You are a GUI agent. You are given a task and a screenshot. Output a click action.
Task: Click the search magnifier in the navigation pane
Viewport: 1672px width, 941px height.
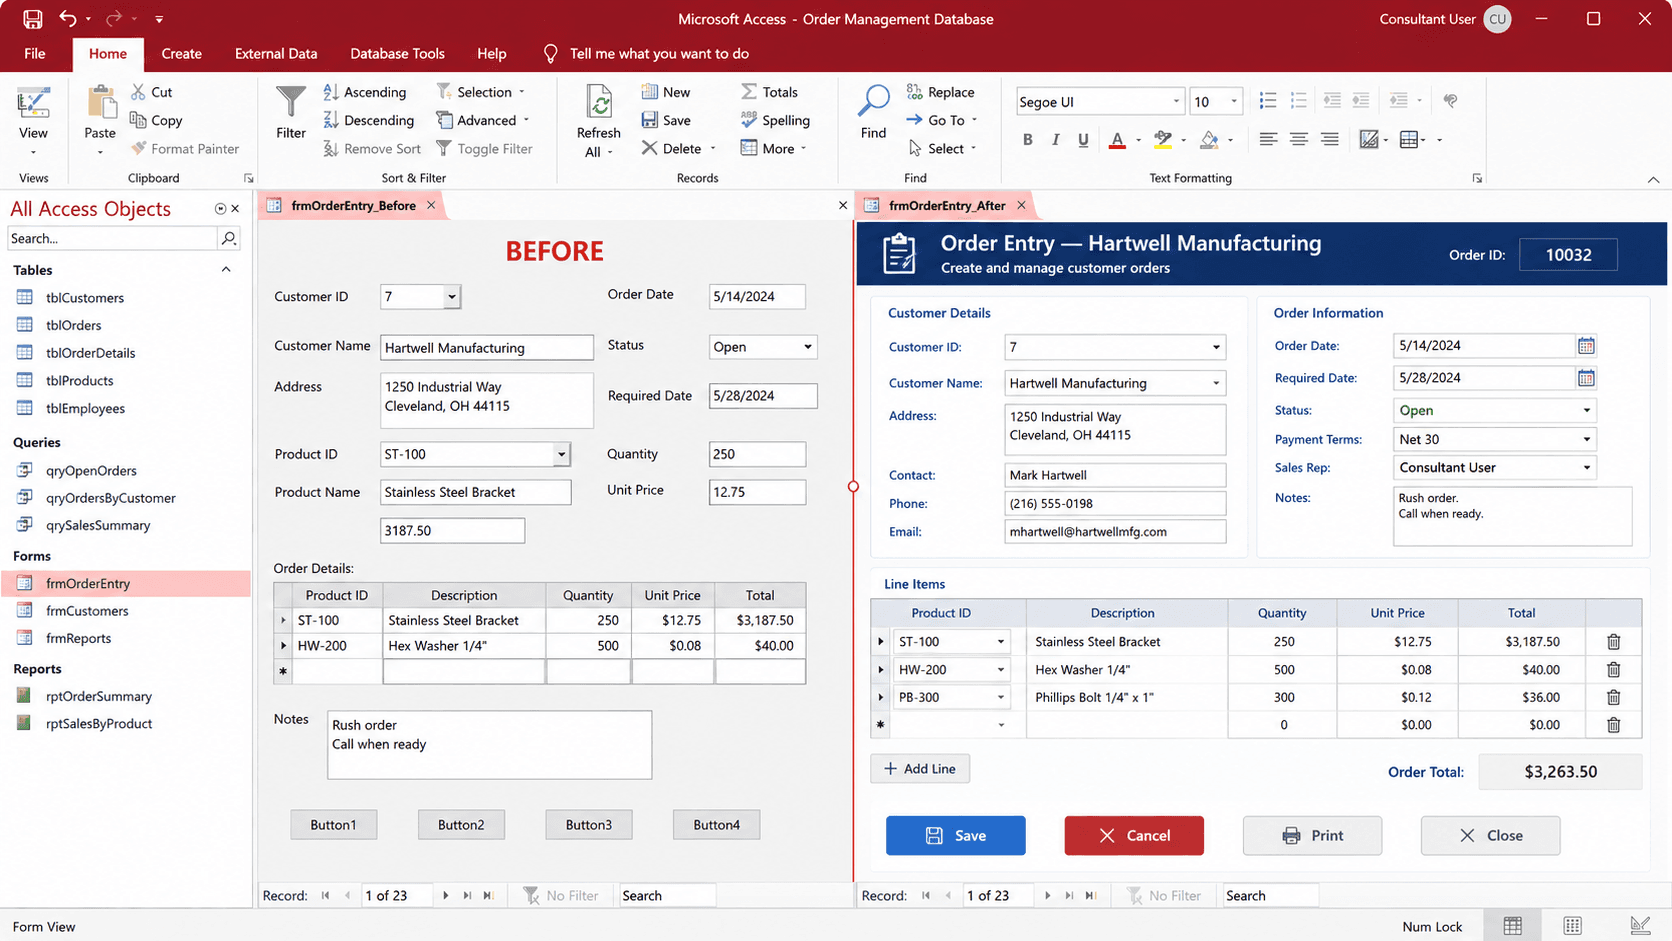229,238
